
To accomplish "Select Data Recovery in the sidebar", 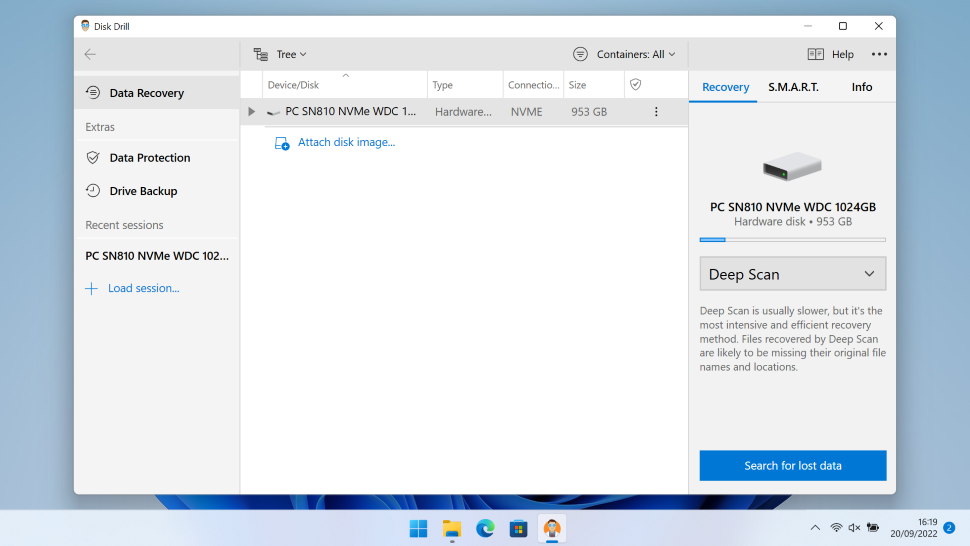I will tap(157, 93).
